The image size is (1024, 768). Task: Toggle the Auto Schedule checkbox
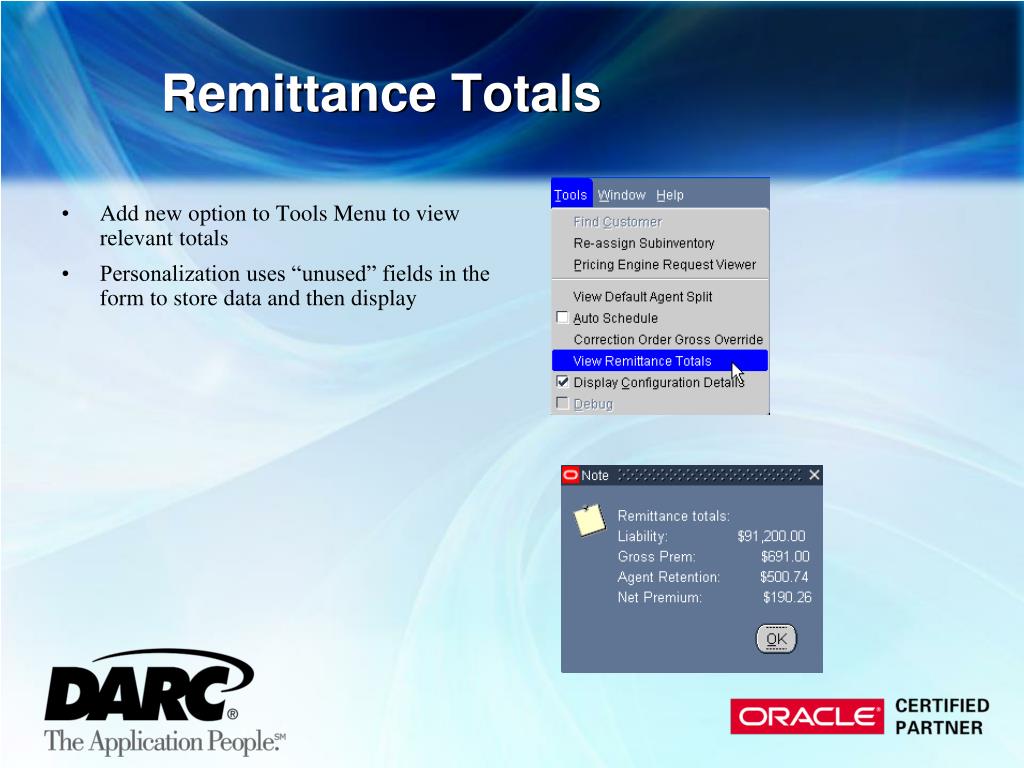[x=562, y=317]
